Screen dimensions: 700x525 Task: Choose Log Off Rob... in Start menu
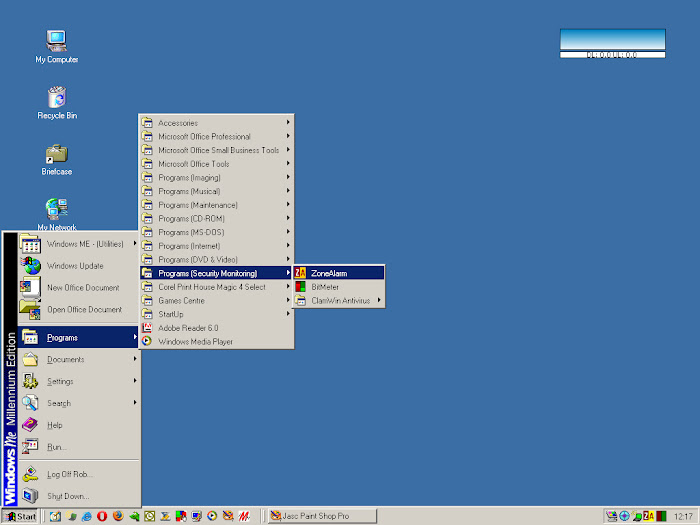pyautogui.click(x=79, y=474)
